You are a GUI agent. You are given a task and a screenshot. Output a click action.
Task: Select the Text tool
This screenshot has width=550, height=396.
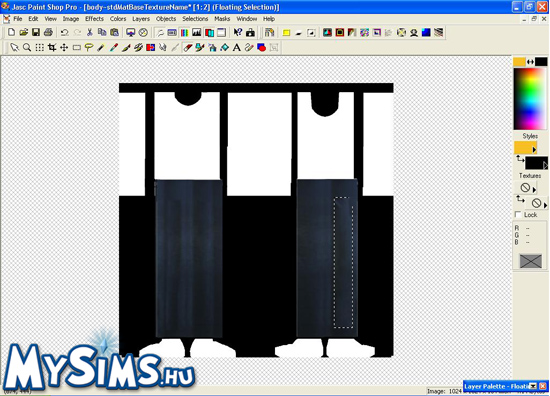click(x=237, y=47)
